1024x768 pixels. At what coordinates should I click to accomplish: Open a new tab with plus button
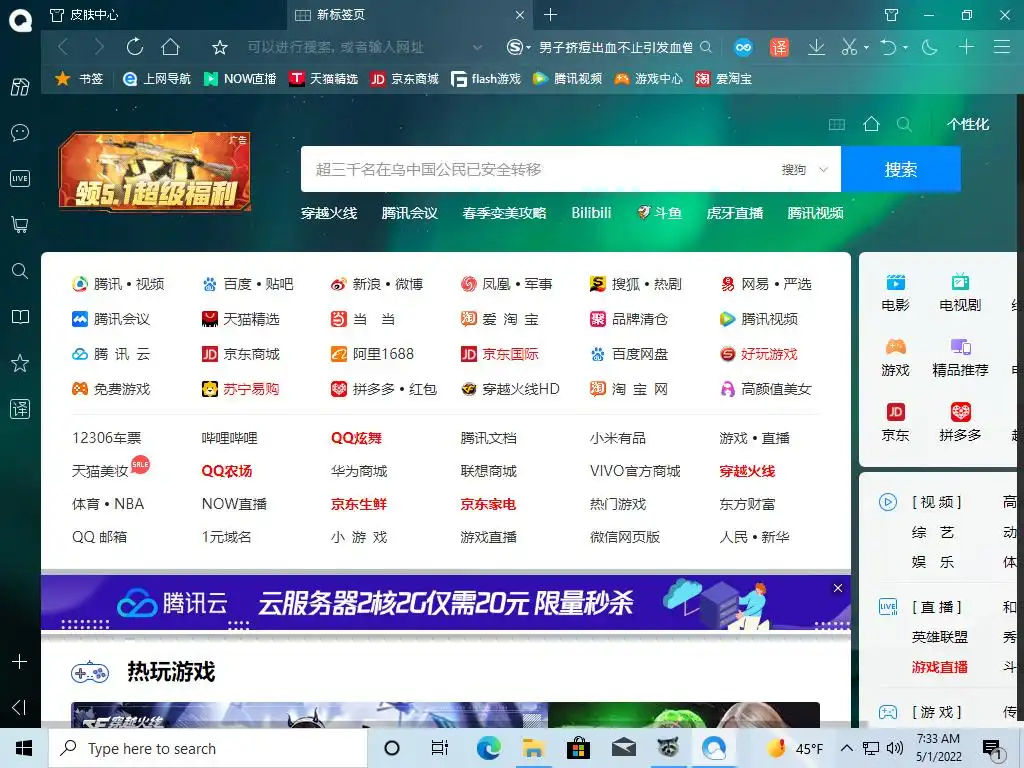pos(551,14)
